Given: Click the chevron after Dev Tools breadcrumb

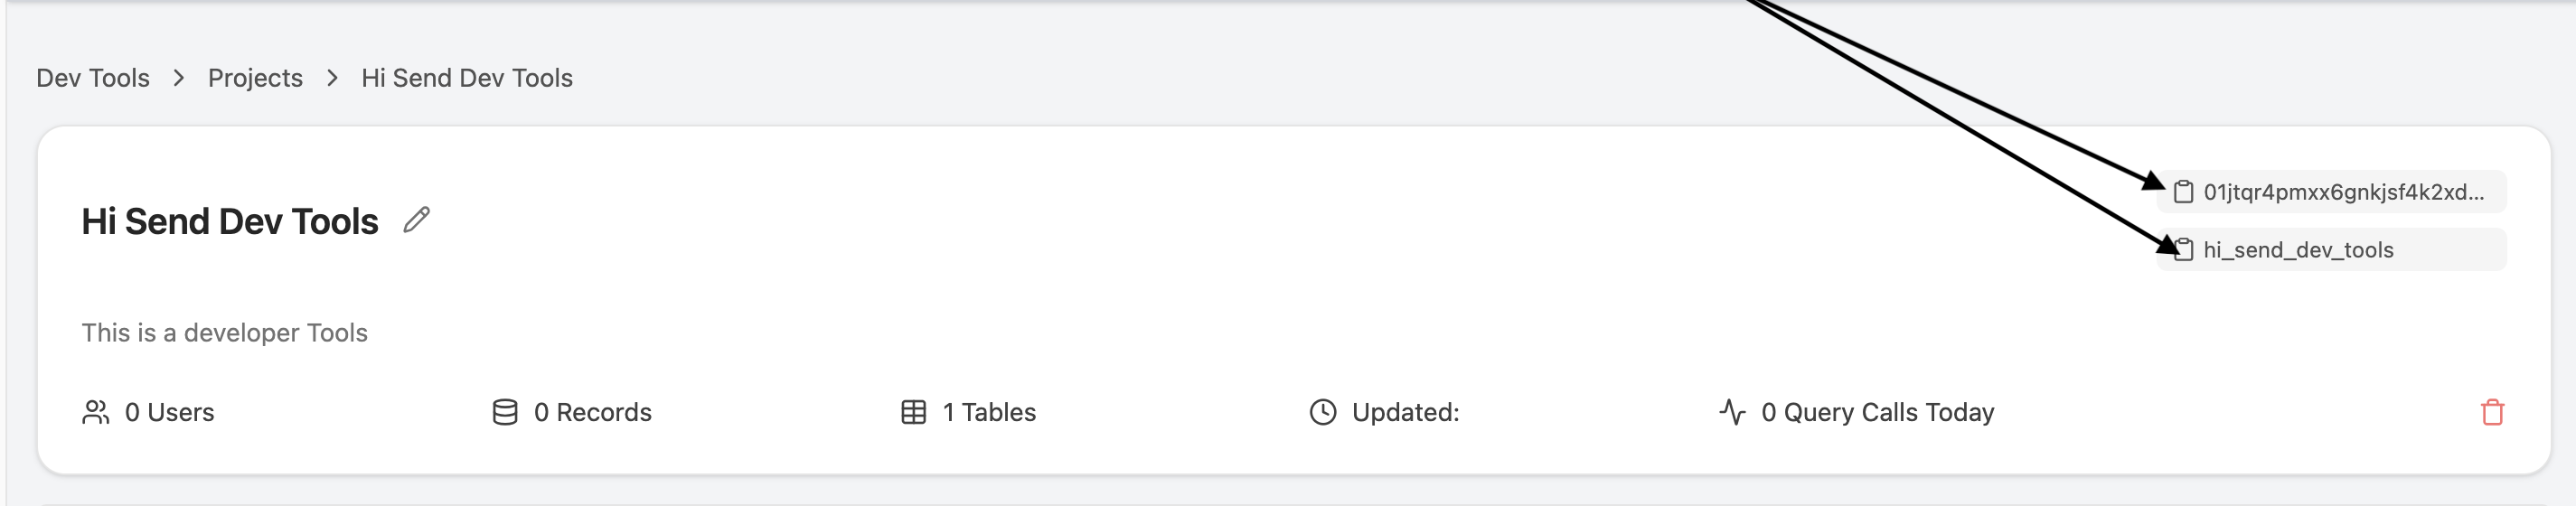Looking at the screenshot, I should click(x=179, y=78).
